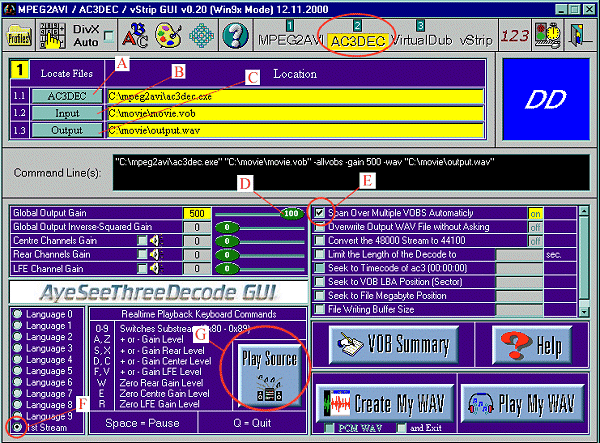The width and height of the screenshot is (600, 443).
Task: Open the Profiles folder icon
Action: [x=19, y=35]
